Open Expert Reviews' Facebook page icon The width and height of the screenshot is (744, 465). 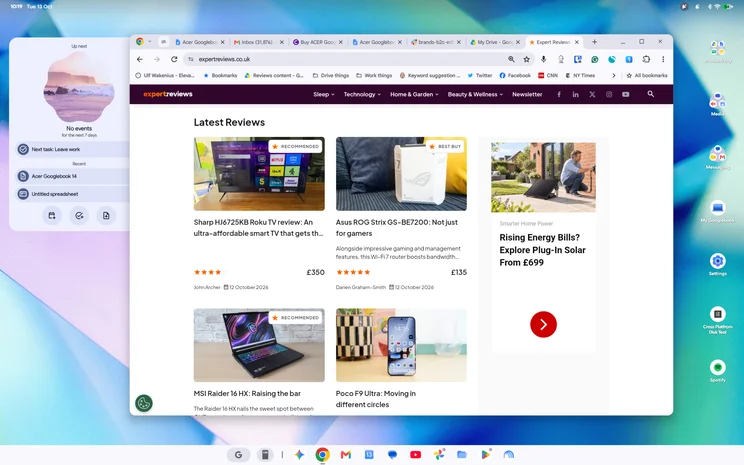tap(559, 94)
